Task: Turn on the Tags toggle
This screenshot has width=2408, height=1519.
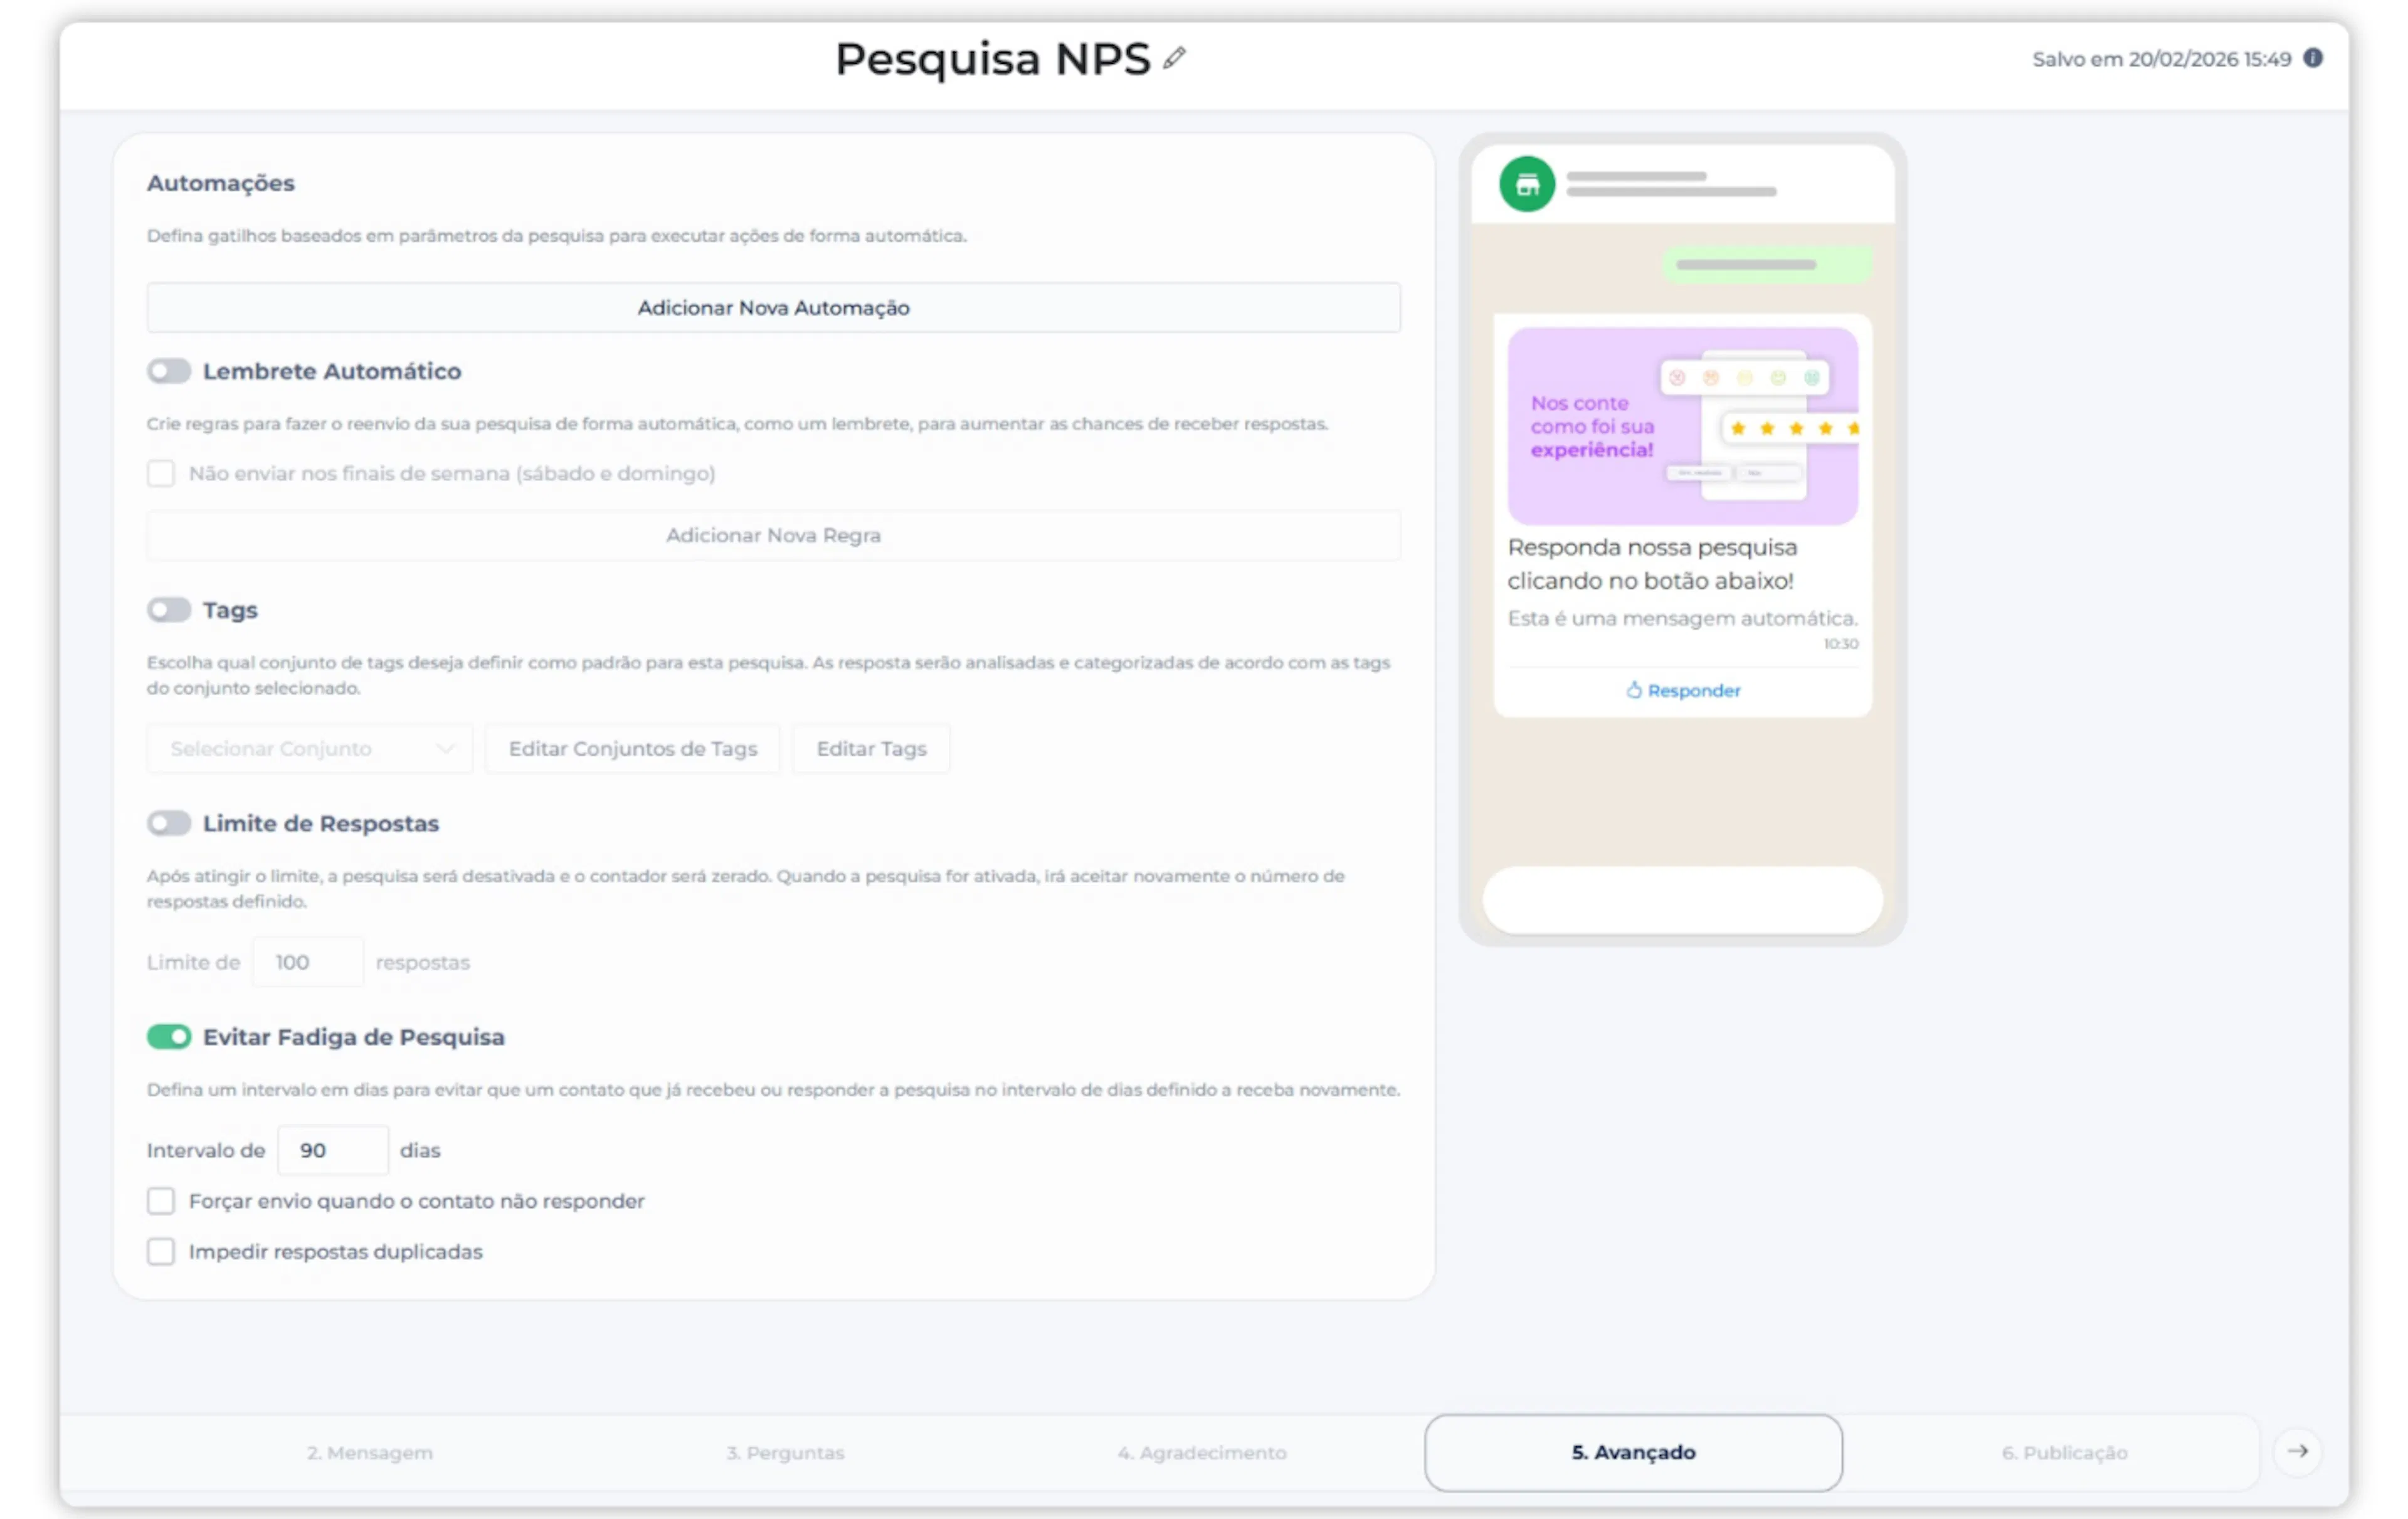Action: tap(168, 610)
